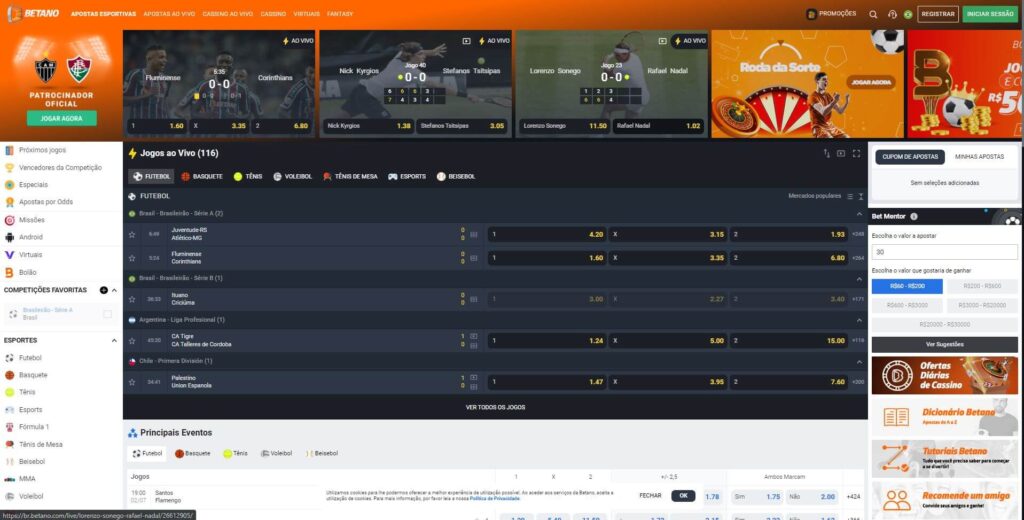Open the Roda da Sorte banner
Image resolution: width=1024 pixels, height=520 pixels.
(807, 84)
